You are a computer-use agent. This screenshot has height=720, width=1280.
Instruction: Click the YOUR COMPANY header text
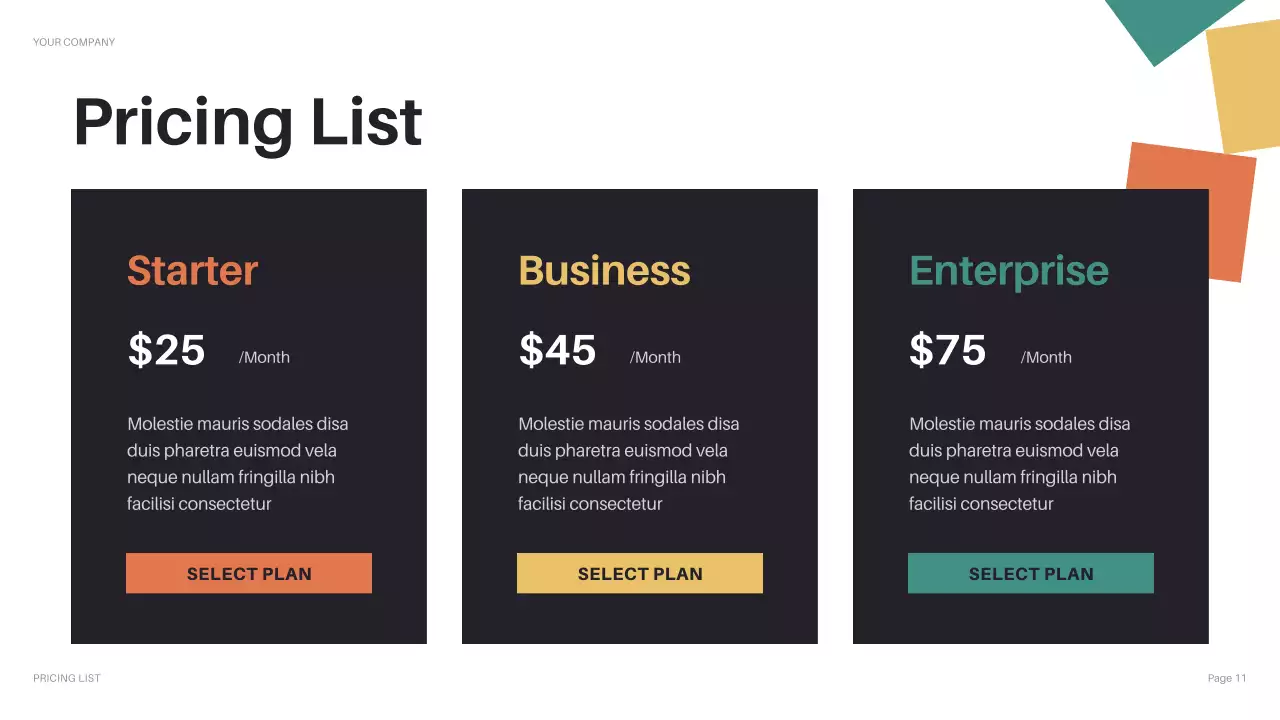74,42
